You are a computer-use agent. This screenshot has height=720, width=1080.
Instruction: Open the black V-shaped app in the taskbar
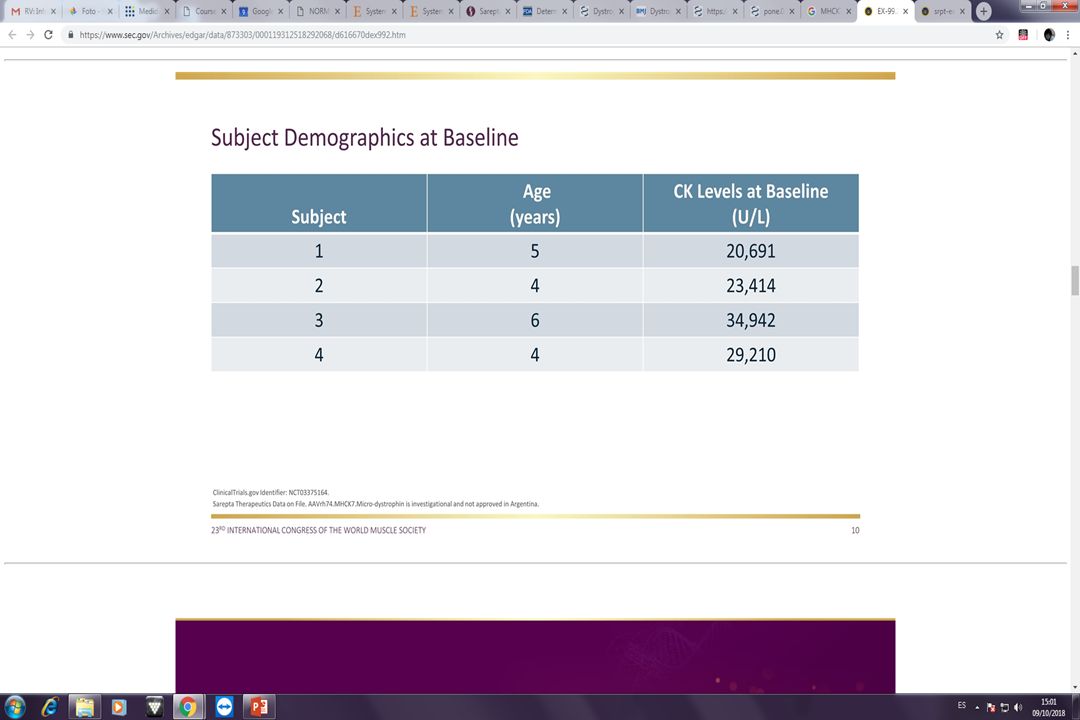coord(154,706)
